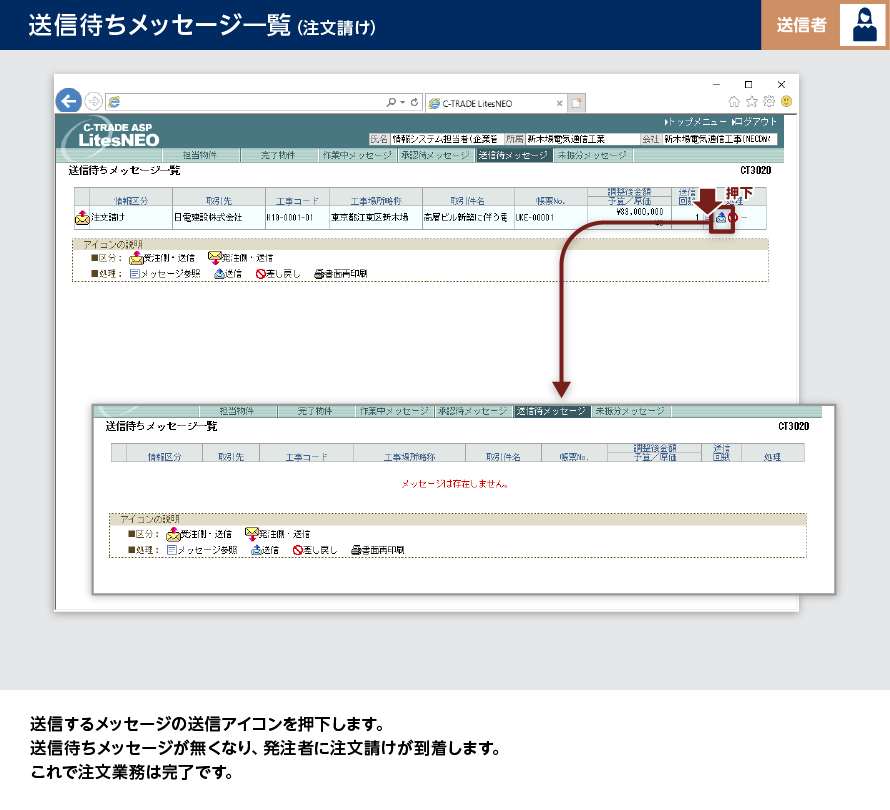Open the browser settings gear icon

[769, 101]
